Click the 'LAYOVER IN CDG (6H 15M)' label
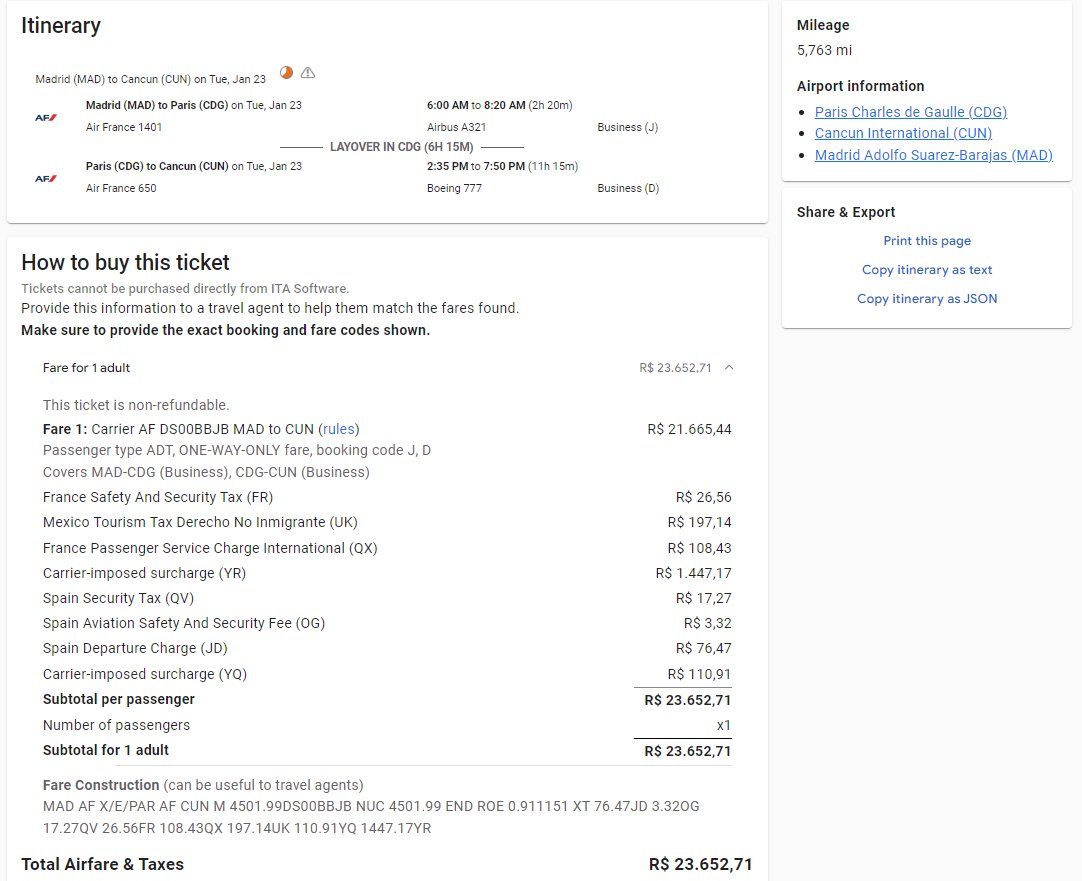1082x881 pixels. click(402, 147)
